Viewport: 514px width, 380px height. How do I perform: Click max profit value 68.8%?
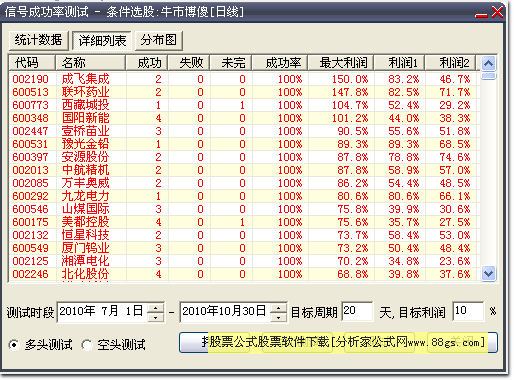[x=353, y=274]
